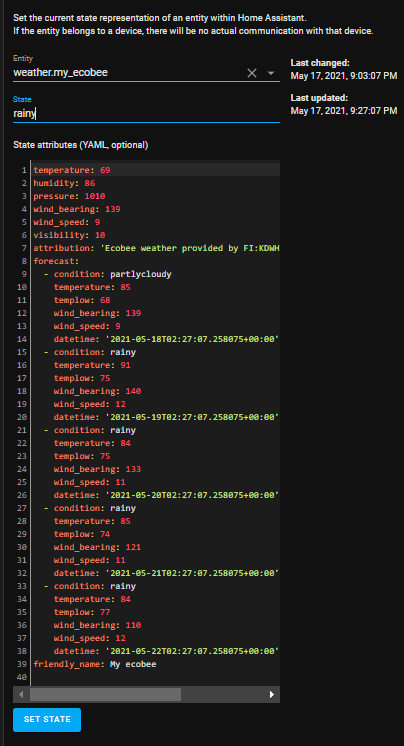This screenshot has height=746, width=404.
Task: Click the wind_bearing: 139 on line 4
Action: click(x=77, y=209)
